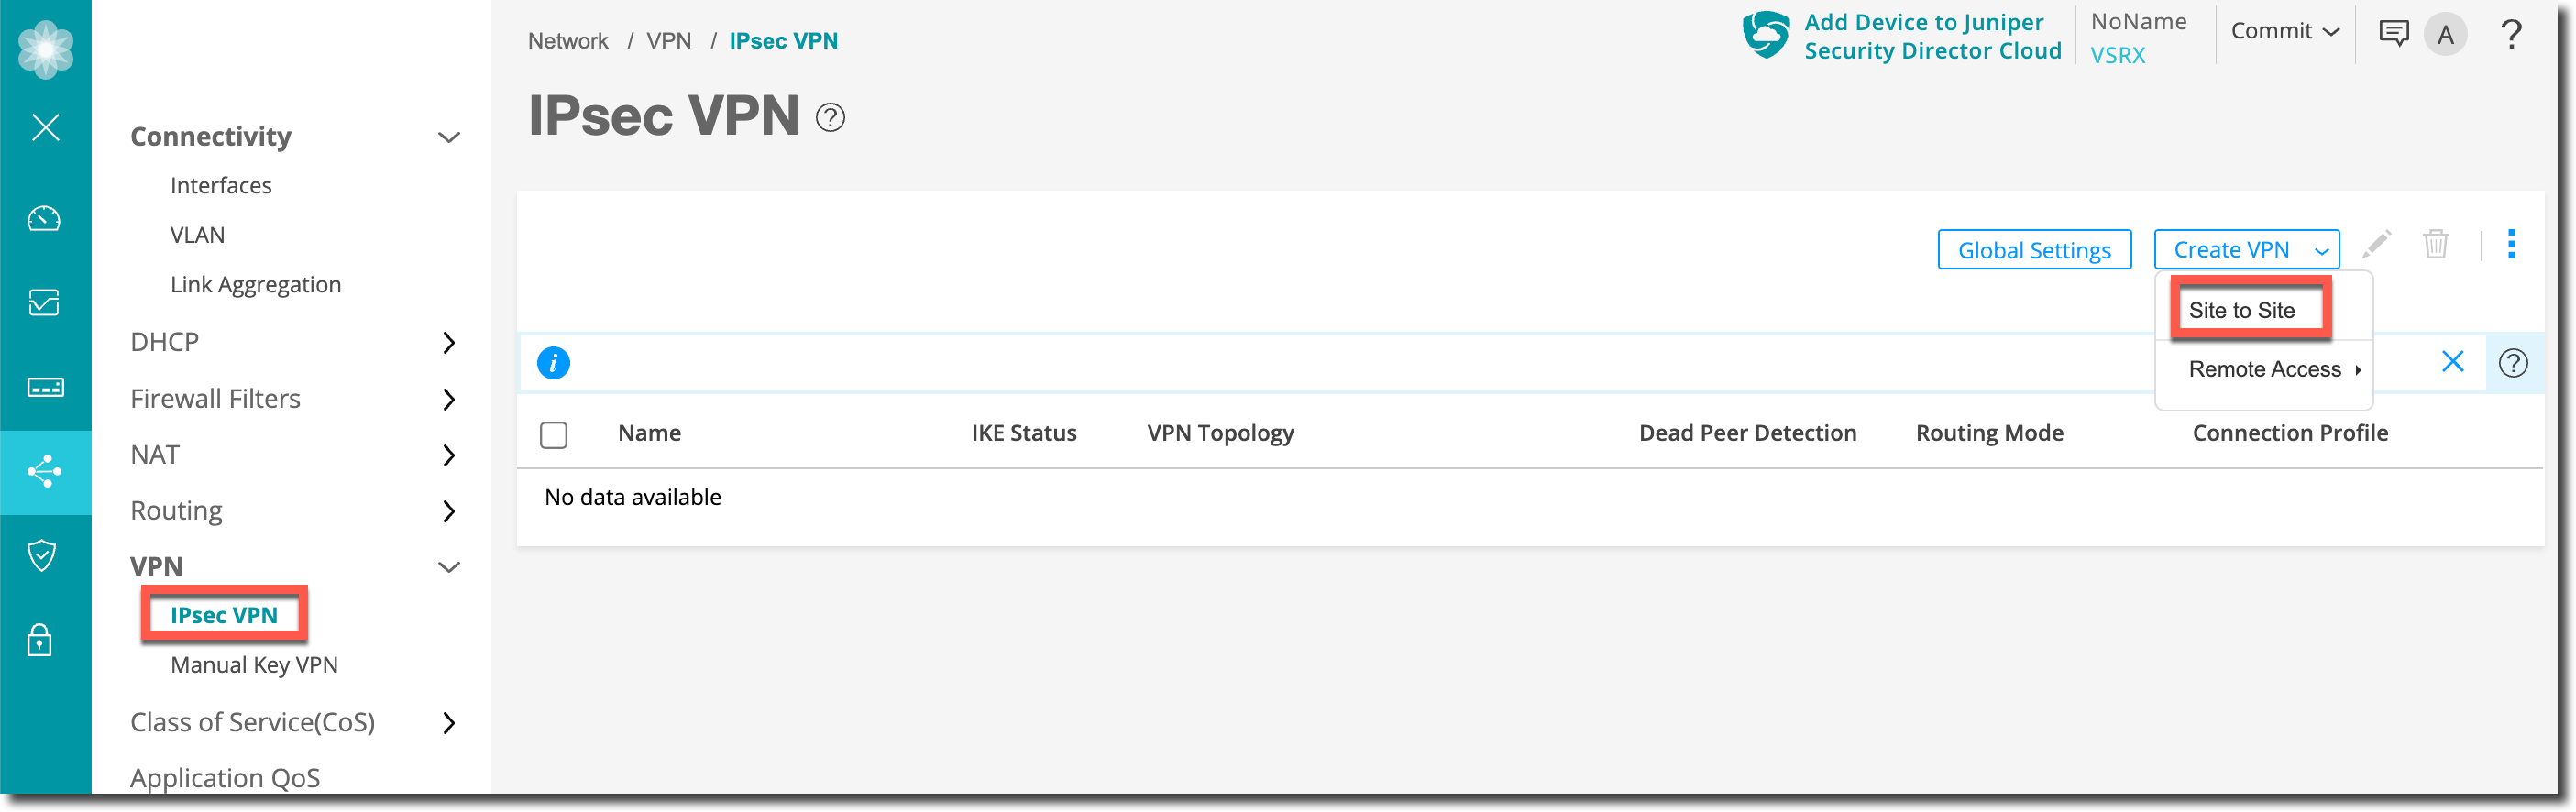The width and height of the screenshot is (2576, 812).
Task: Click the Global Settings button
Action: click(x=2033, y=250)
